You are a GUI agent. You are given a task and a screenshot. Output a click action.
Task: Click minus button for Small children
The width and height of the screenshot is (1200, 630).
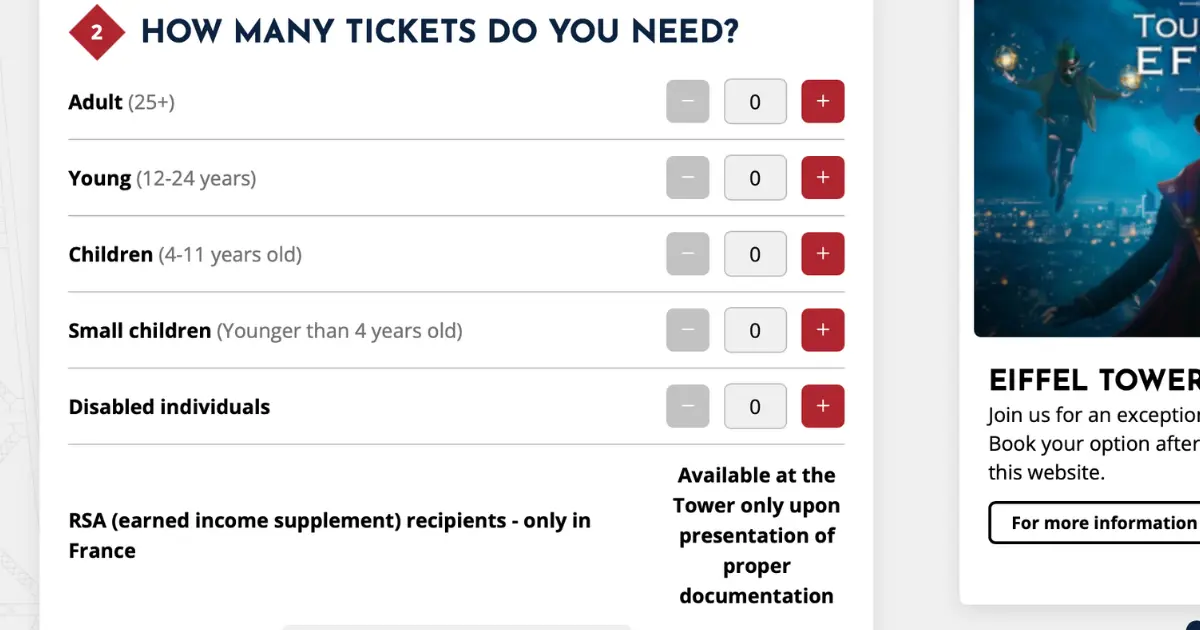[688, 330]
